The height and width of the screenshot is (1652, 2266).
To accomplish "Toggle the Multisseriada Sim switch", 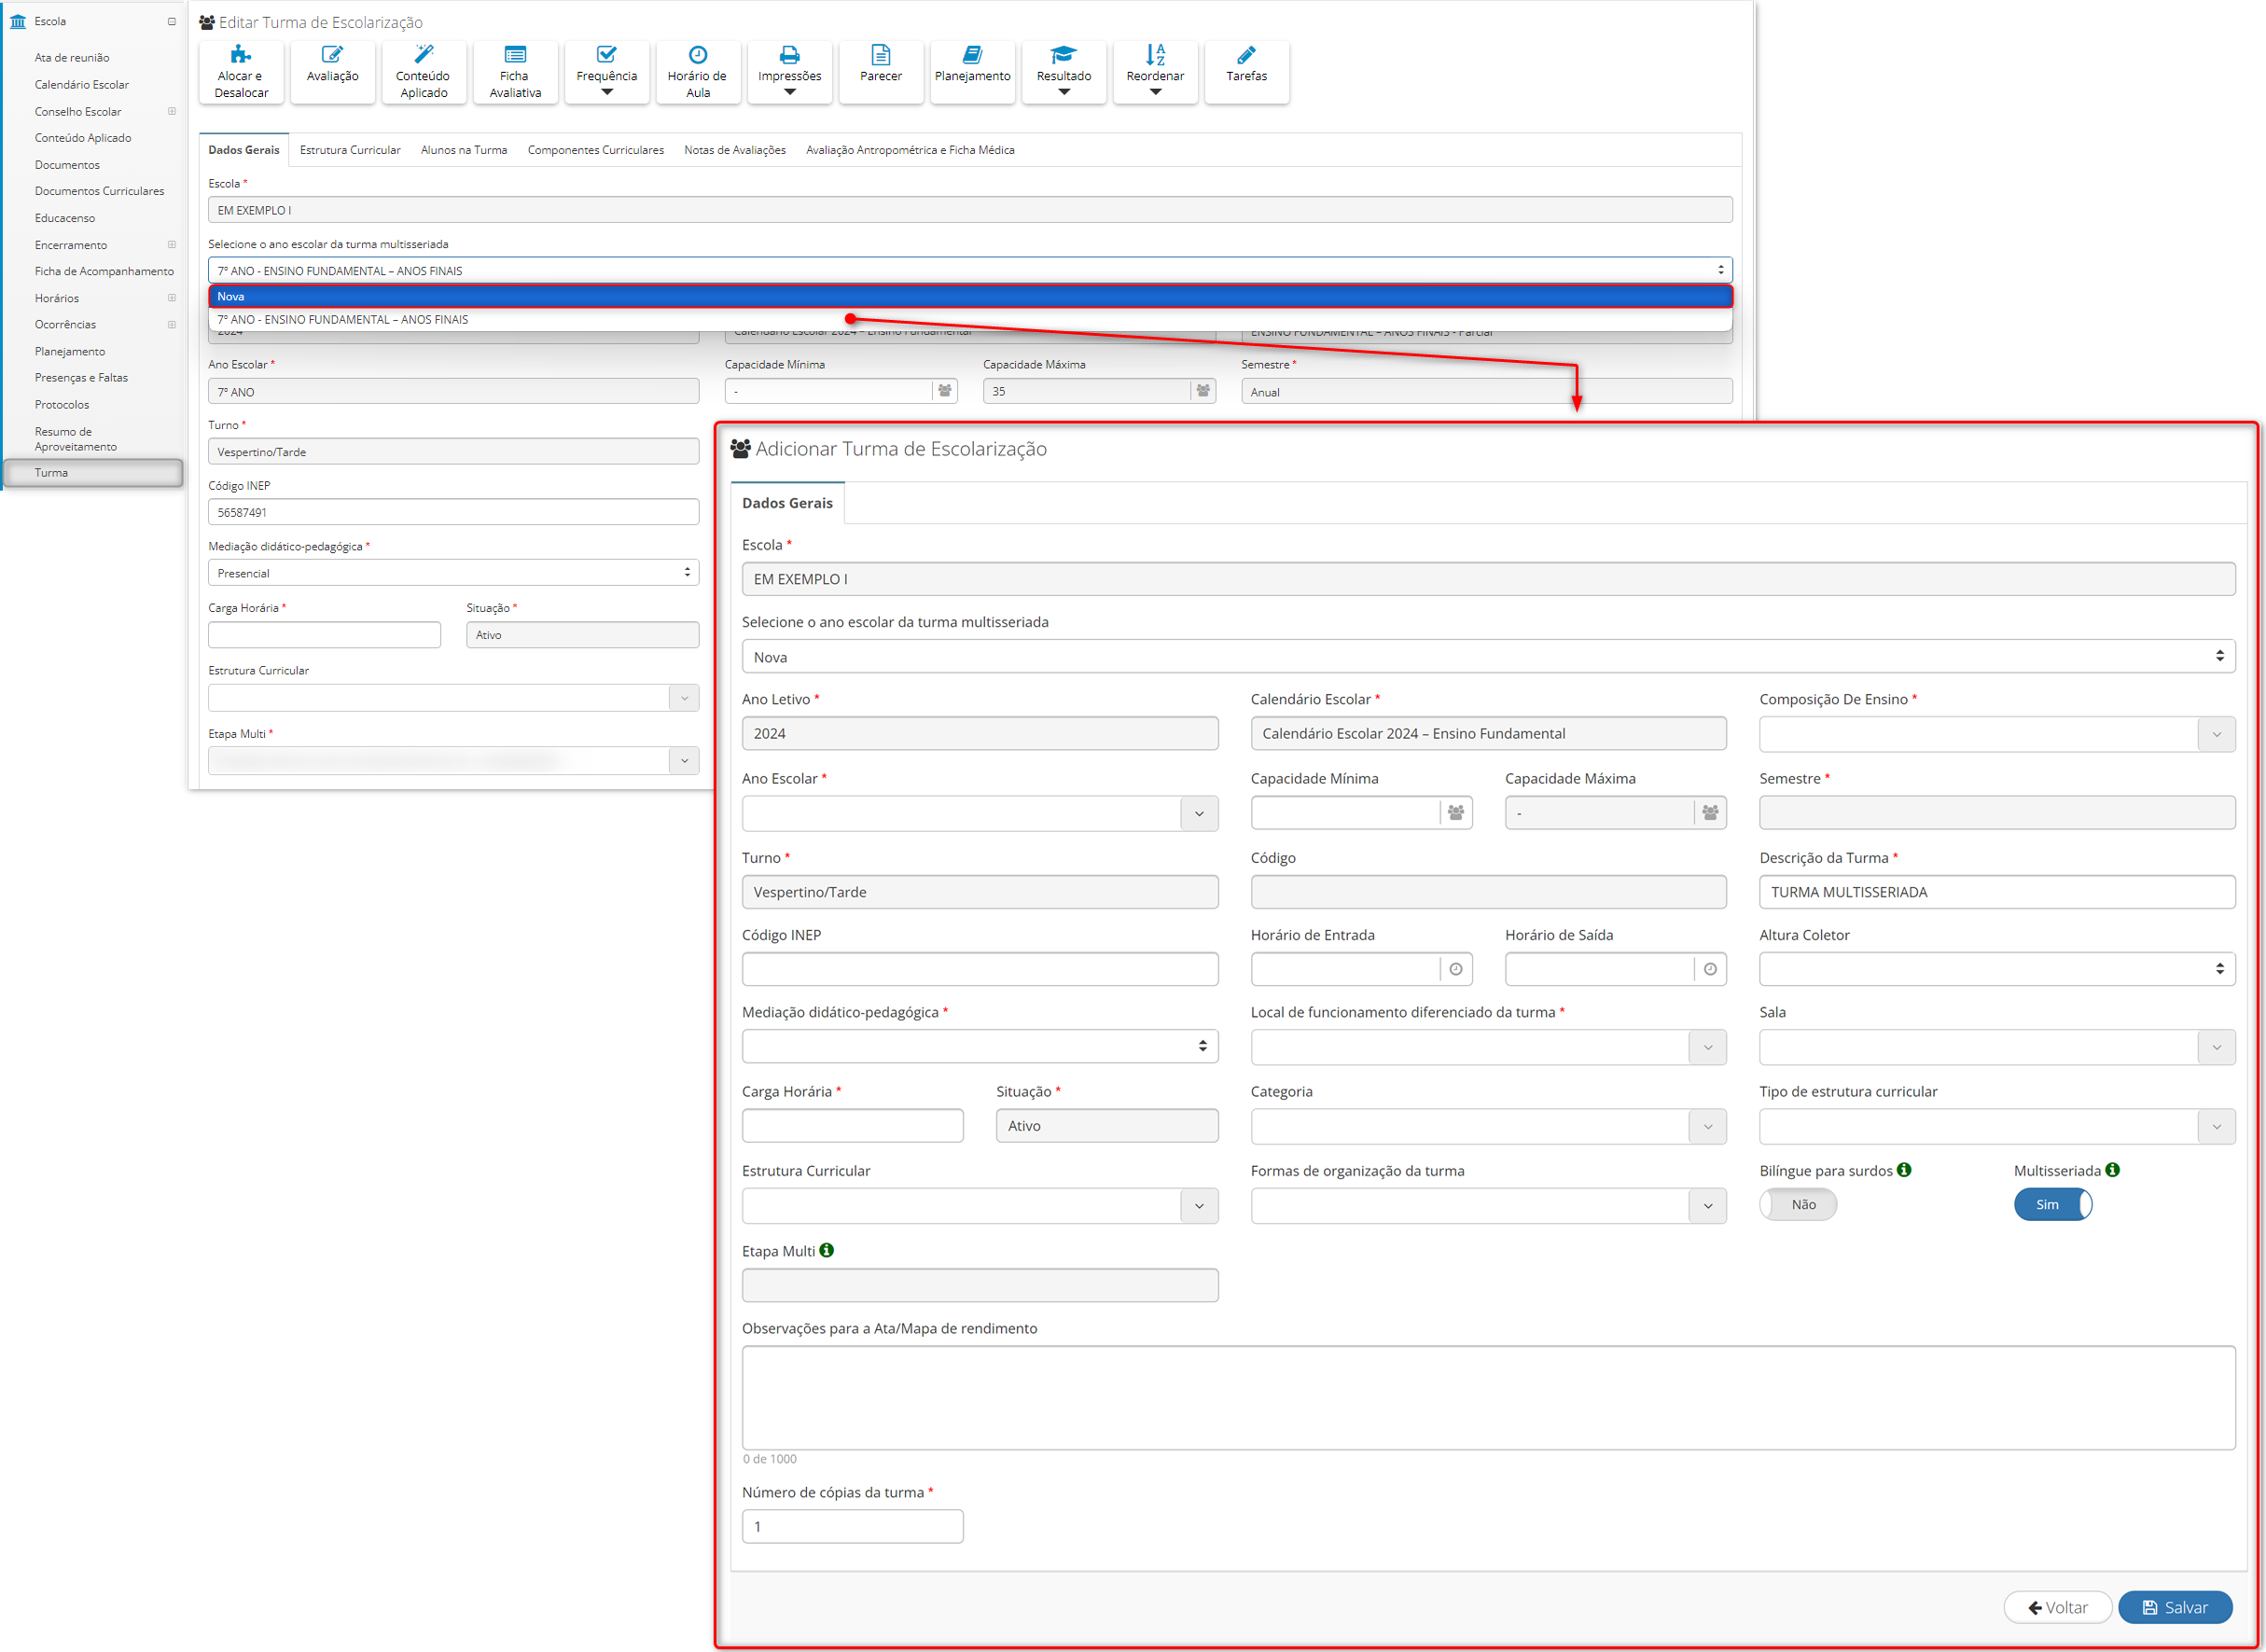I will coord(2053,1204).
